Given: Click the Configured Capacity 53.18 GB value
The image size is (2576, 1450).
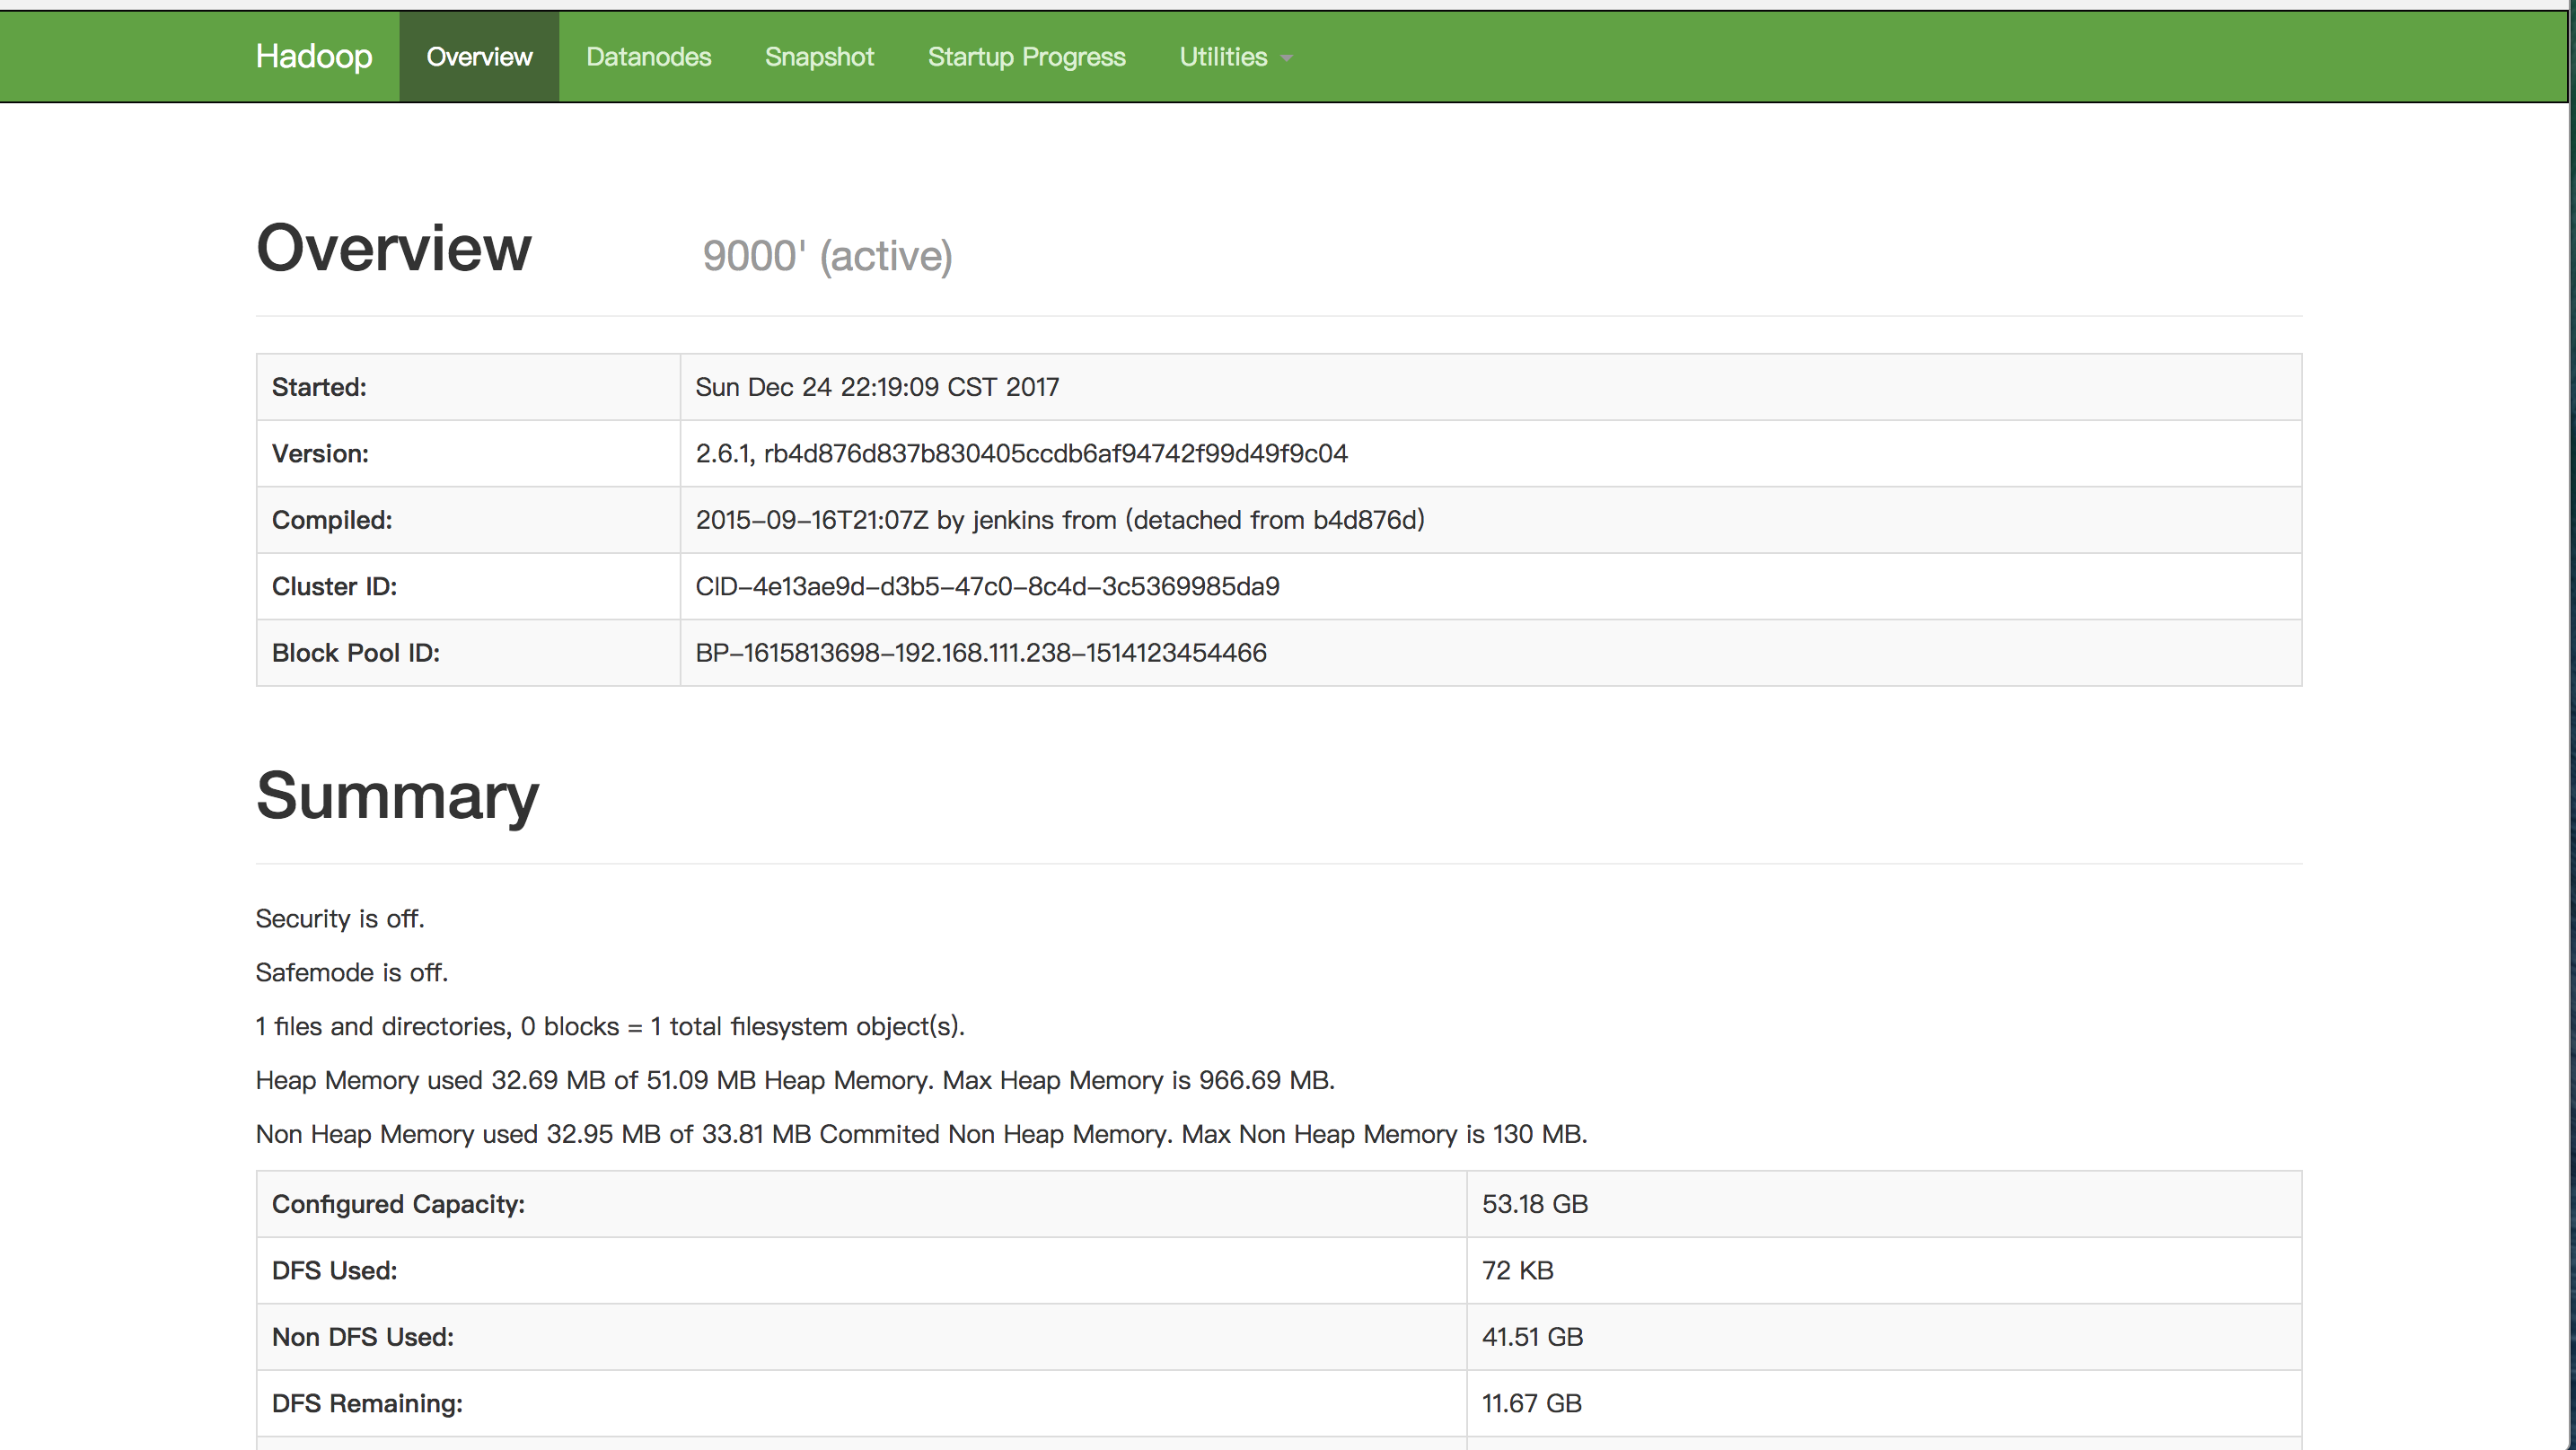Looking at the screenshot, I should tap(1534, 1204).
